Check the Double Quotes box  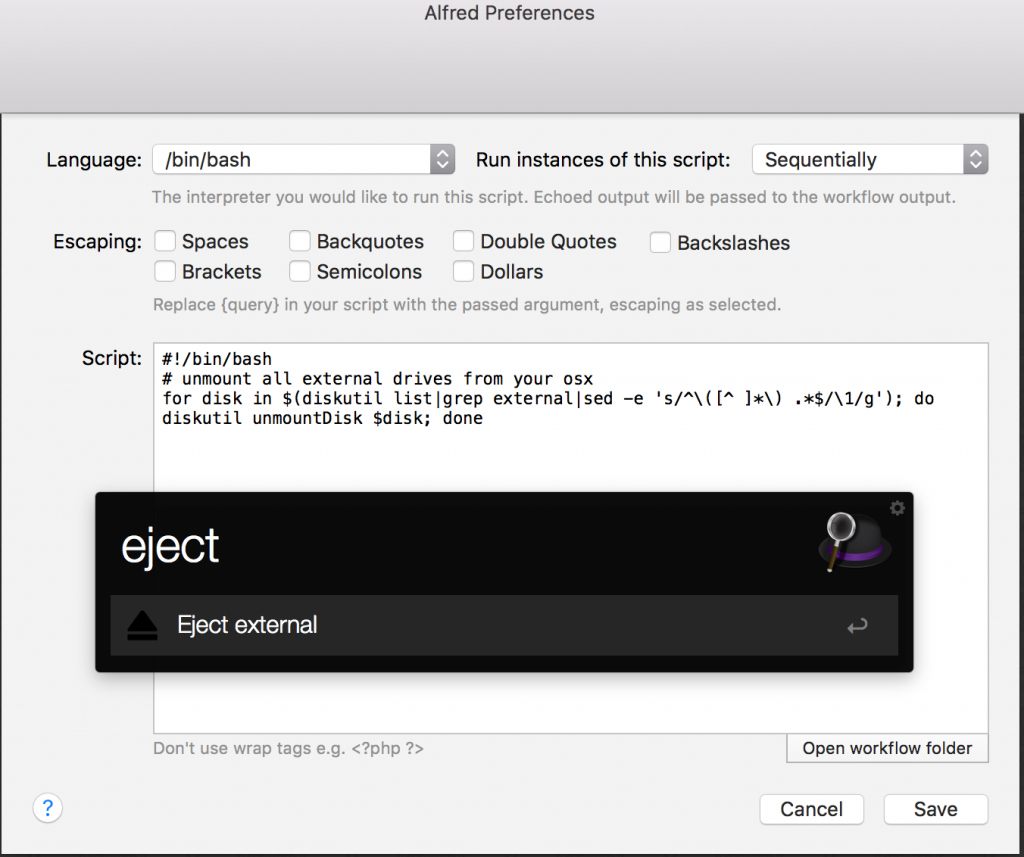coord(464,241)
